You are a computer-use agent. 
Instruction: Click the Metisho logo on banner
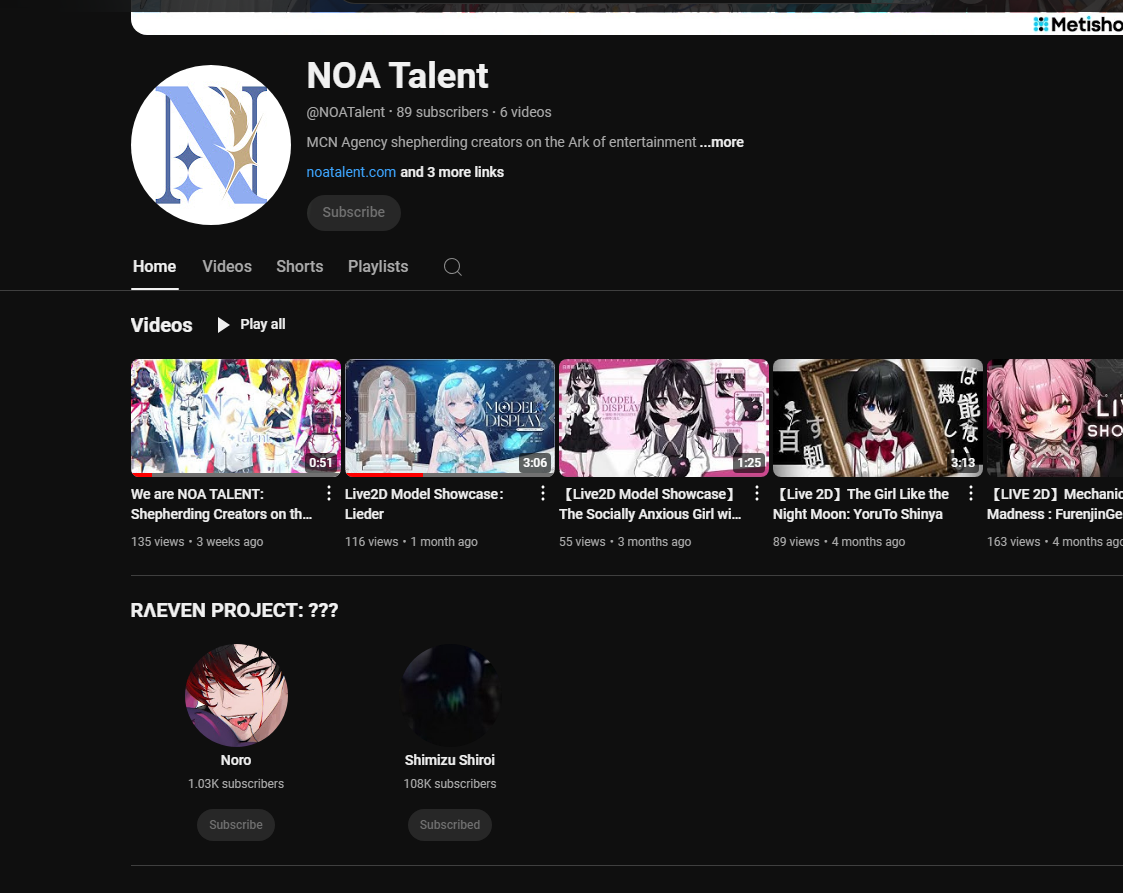(x=1078, y=24)
